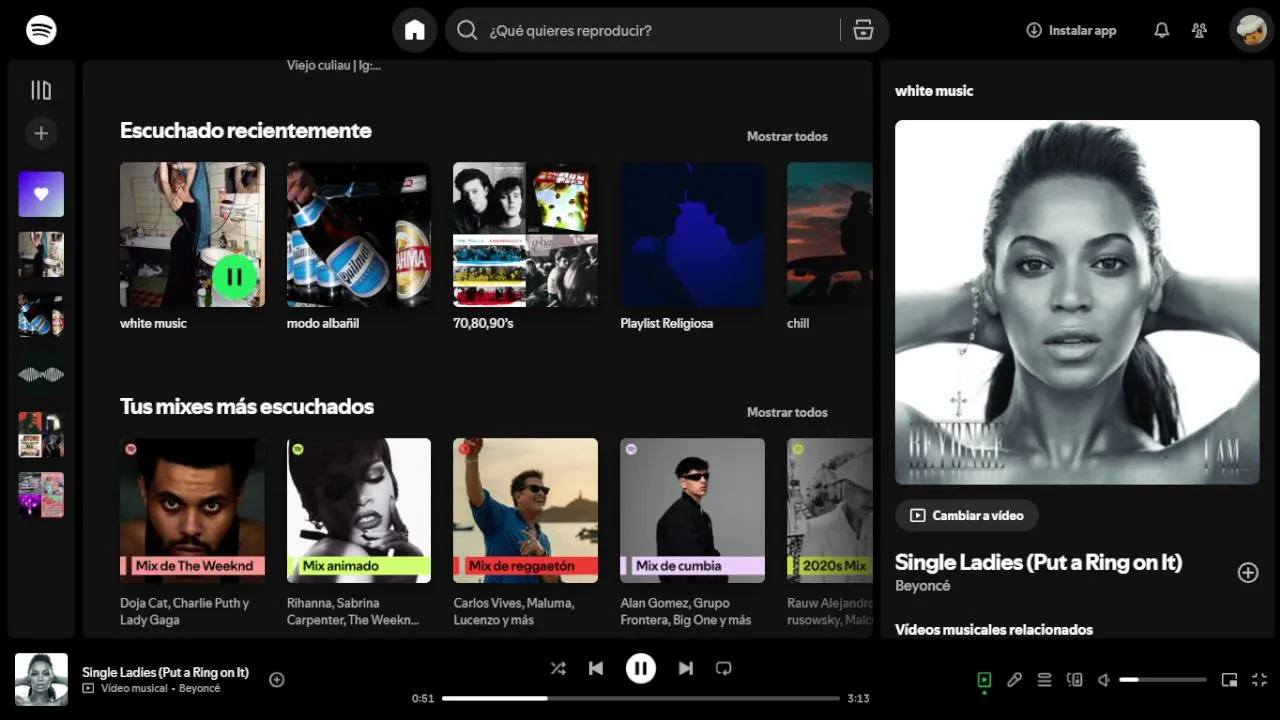Open notifications bell
Viewport: 1280px width, 720px height.
1161,30
